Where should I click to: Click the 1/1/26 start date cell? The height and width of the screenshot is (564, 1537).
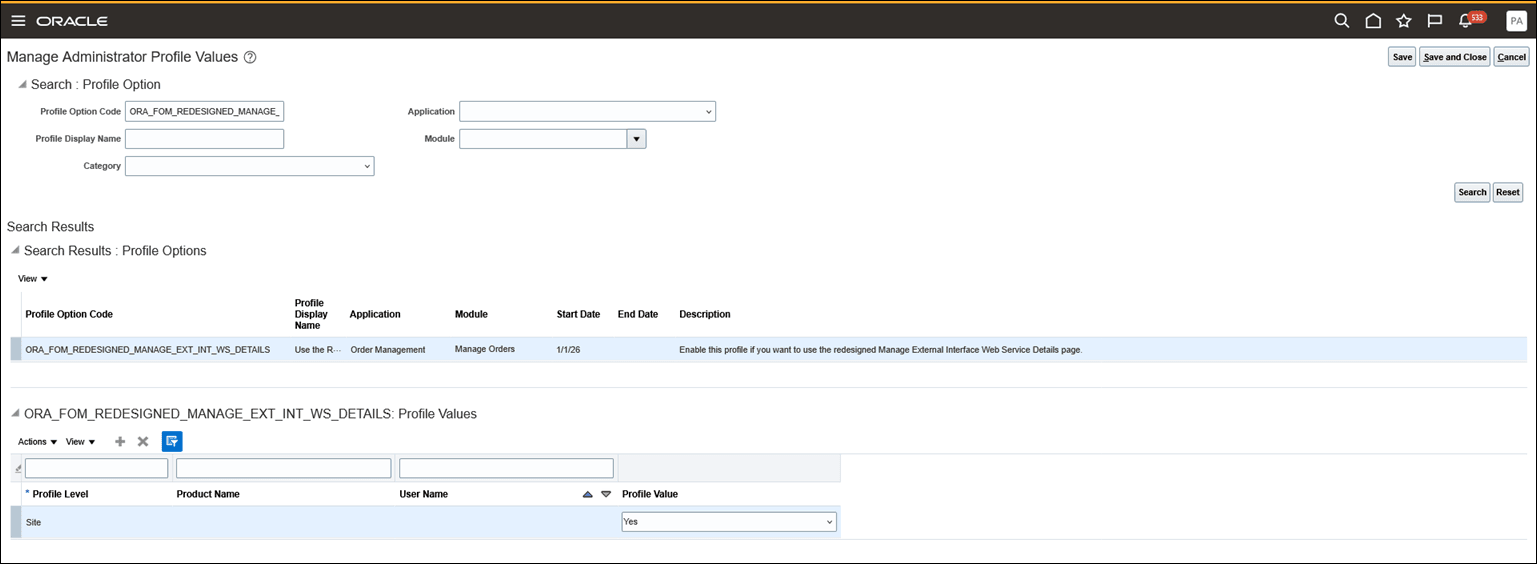coord(569,350)
